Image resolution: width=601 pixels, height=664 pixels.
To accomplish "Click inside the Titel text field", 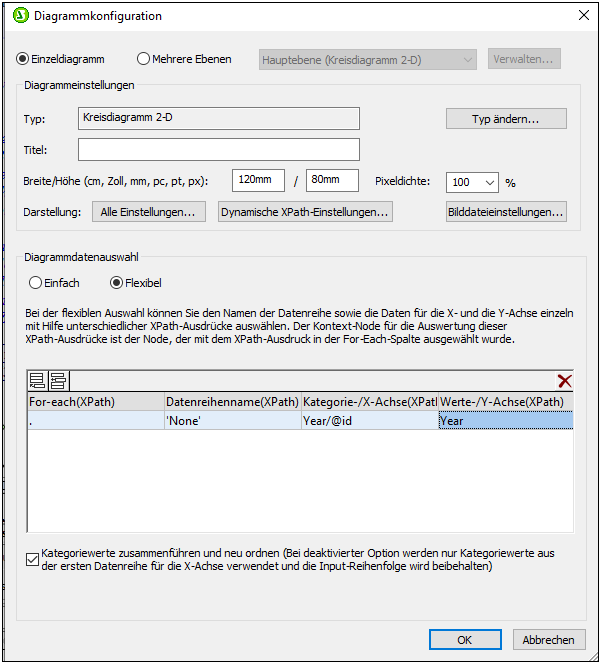I will click(218, 150).
